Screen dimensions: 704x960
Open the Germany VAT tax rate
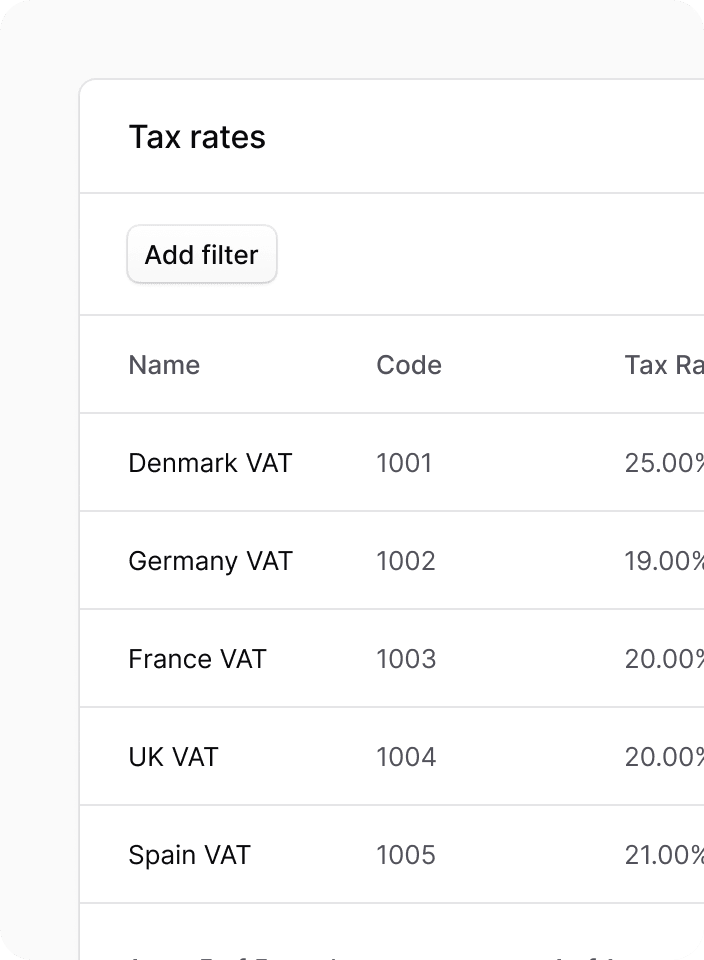tap(210, 561)
